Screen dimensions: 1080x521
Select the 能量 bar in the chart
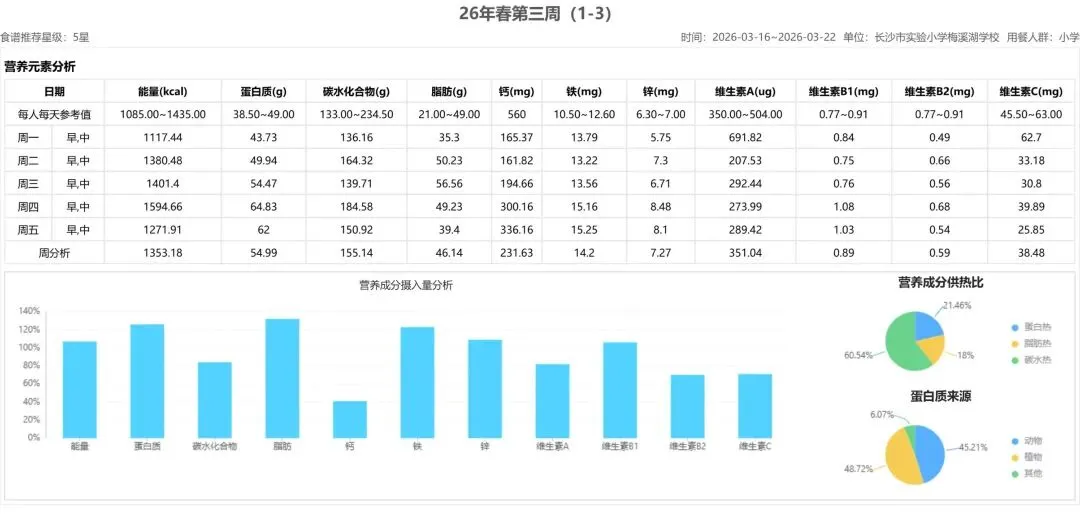click(x=79, y=389)
